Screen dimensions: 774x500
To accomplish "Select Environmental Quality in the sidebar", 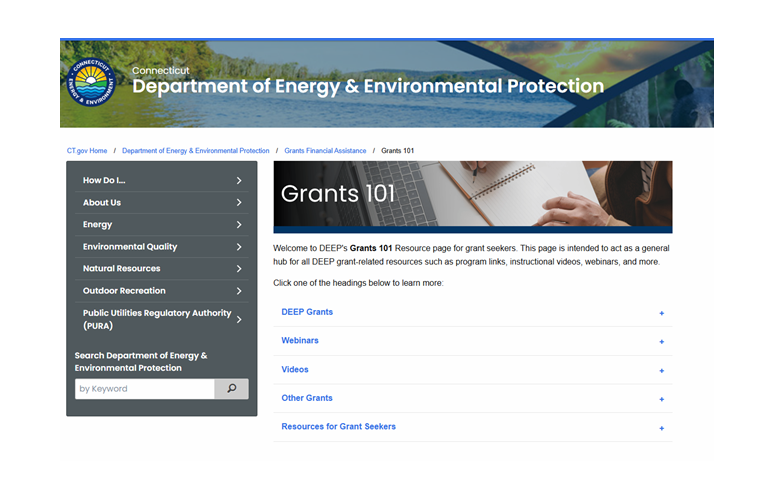I will pyautogui.click(x=130, y=247).
